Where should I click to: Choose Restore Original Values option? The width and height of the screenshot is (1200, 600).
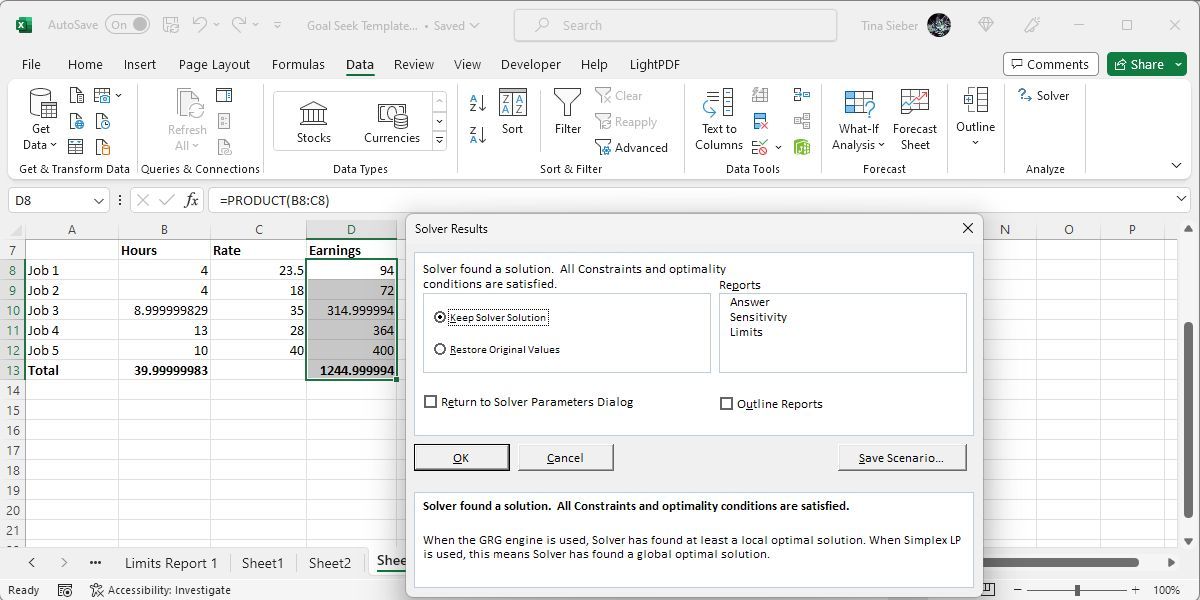pyautogui.click(x=440, y=350)
